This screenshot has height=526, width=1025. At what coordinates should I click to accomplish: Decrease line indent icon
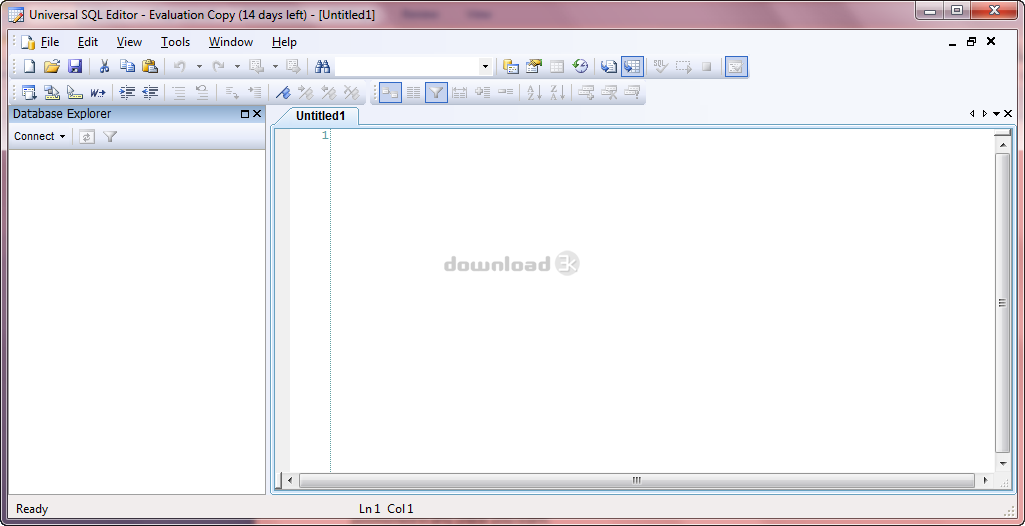[150, 93]
